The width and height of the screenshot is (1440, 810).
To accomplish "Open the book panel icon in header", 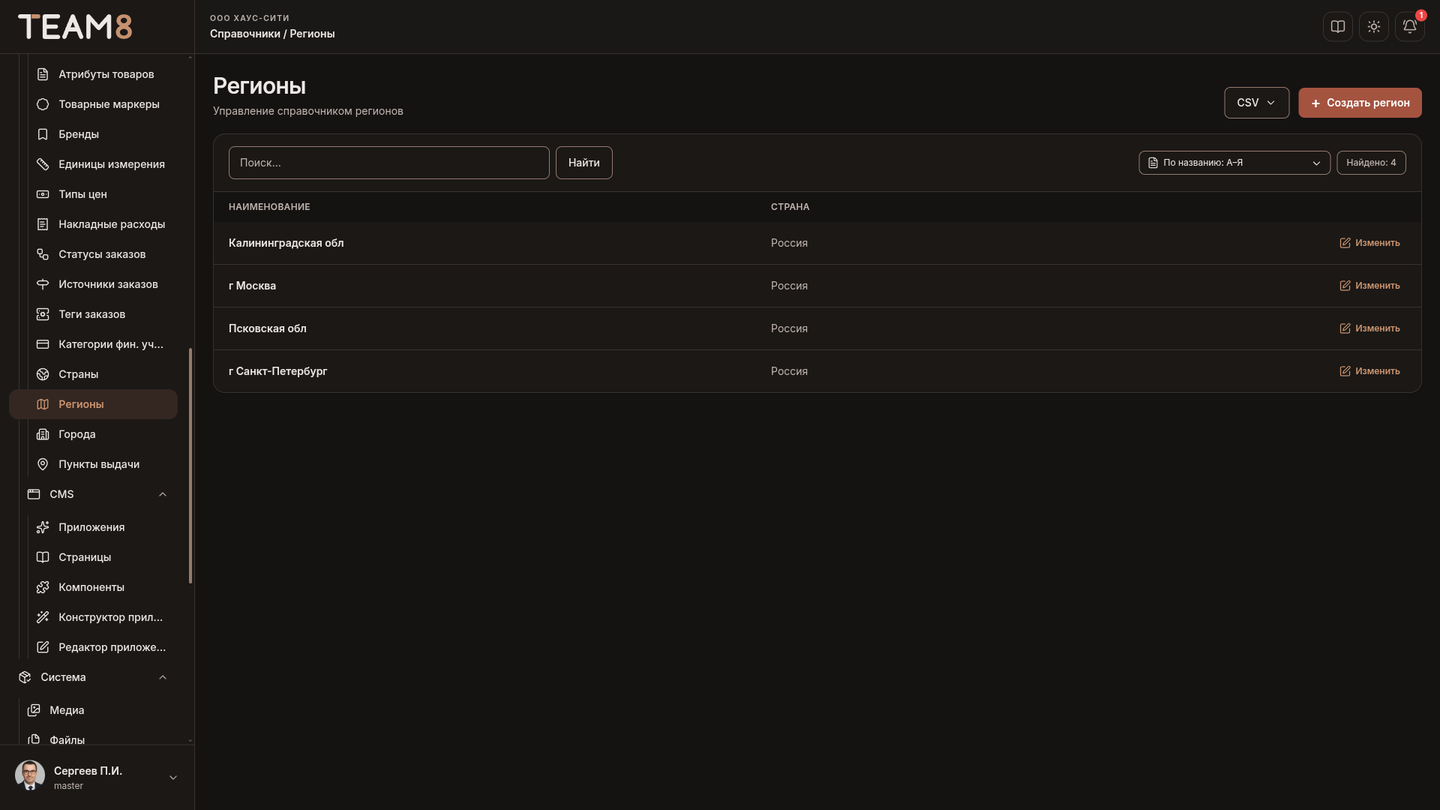I will point(1338,27).
